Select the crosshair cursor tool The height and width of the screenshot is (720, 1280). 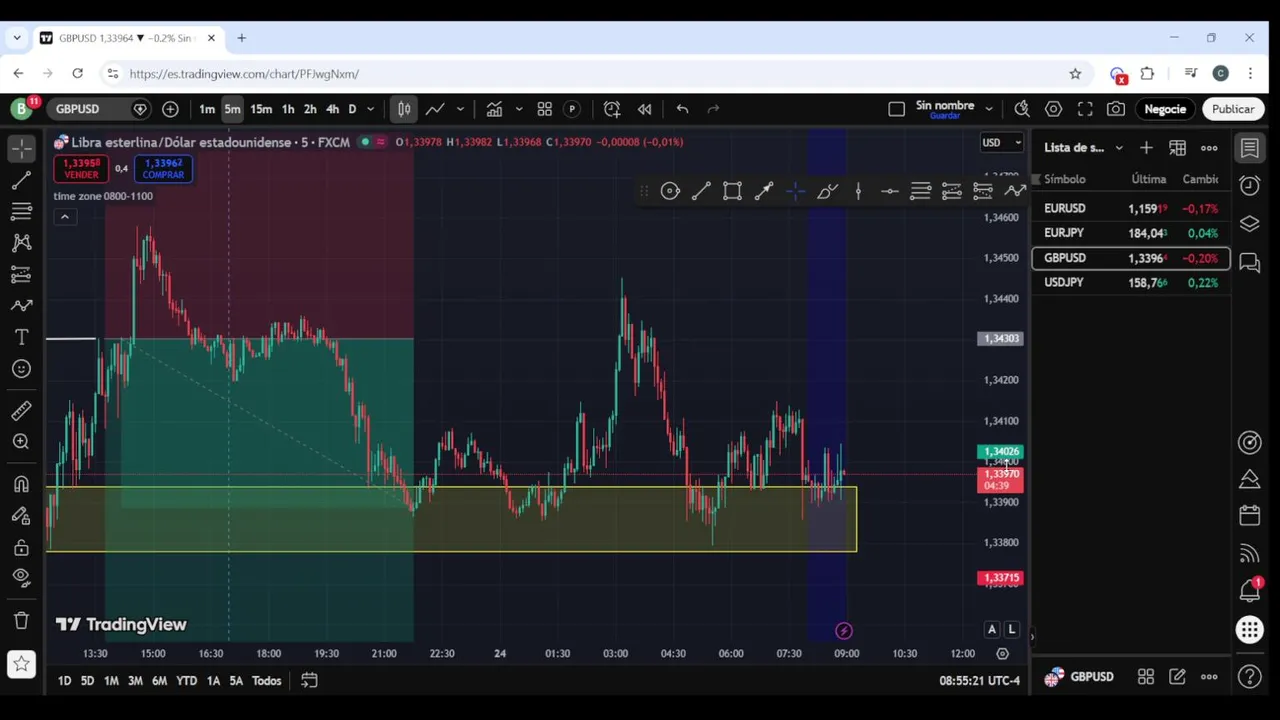tap(21, 149)
